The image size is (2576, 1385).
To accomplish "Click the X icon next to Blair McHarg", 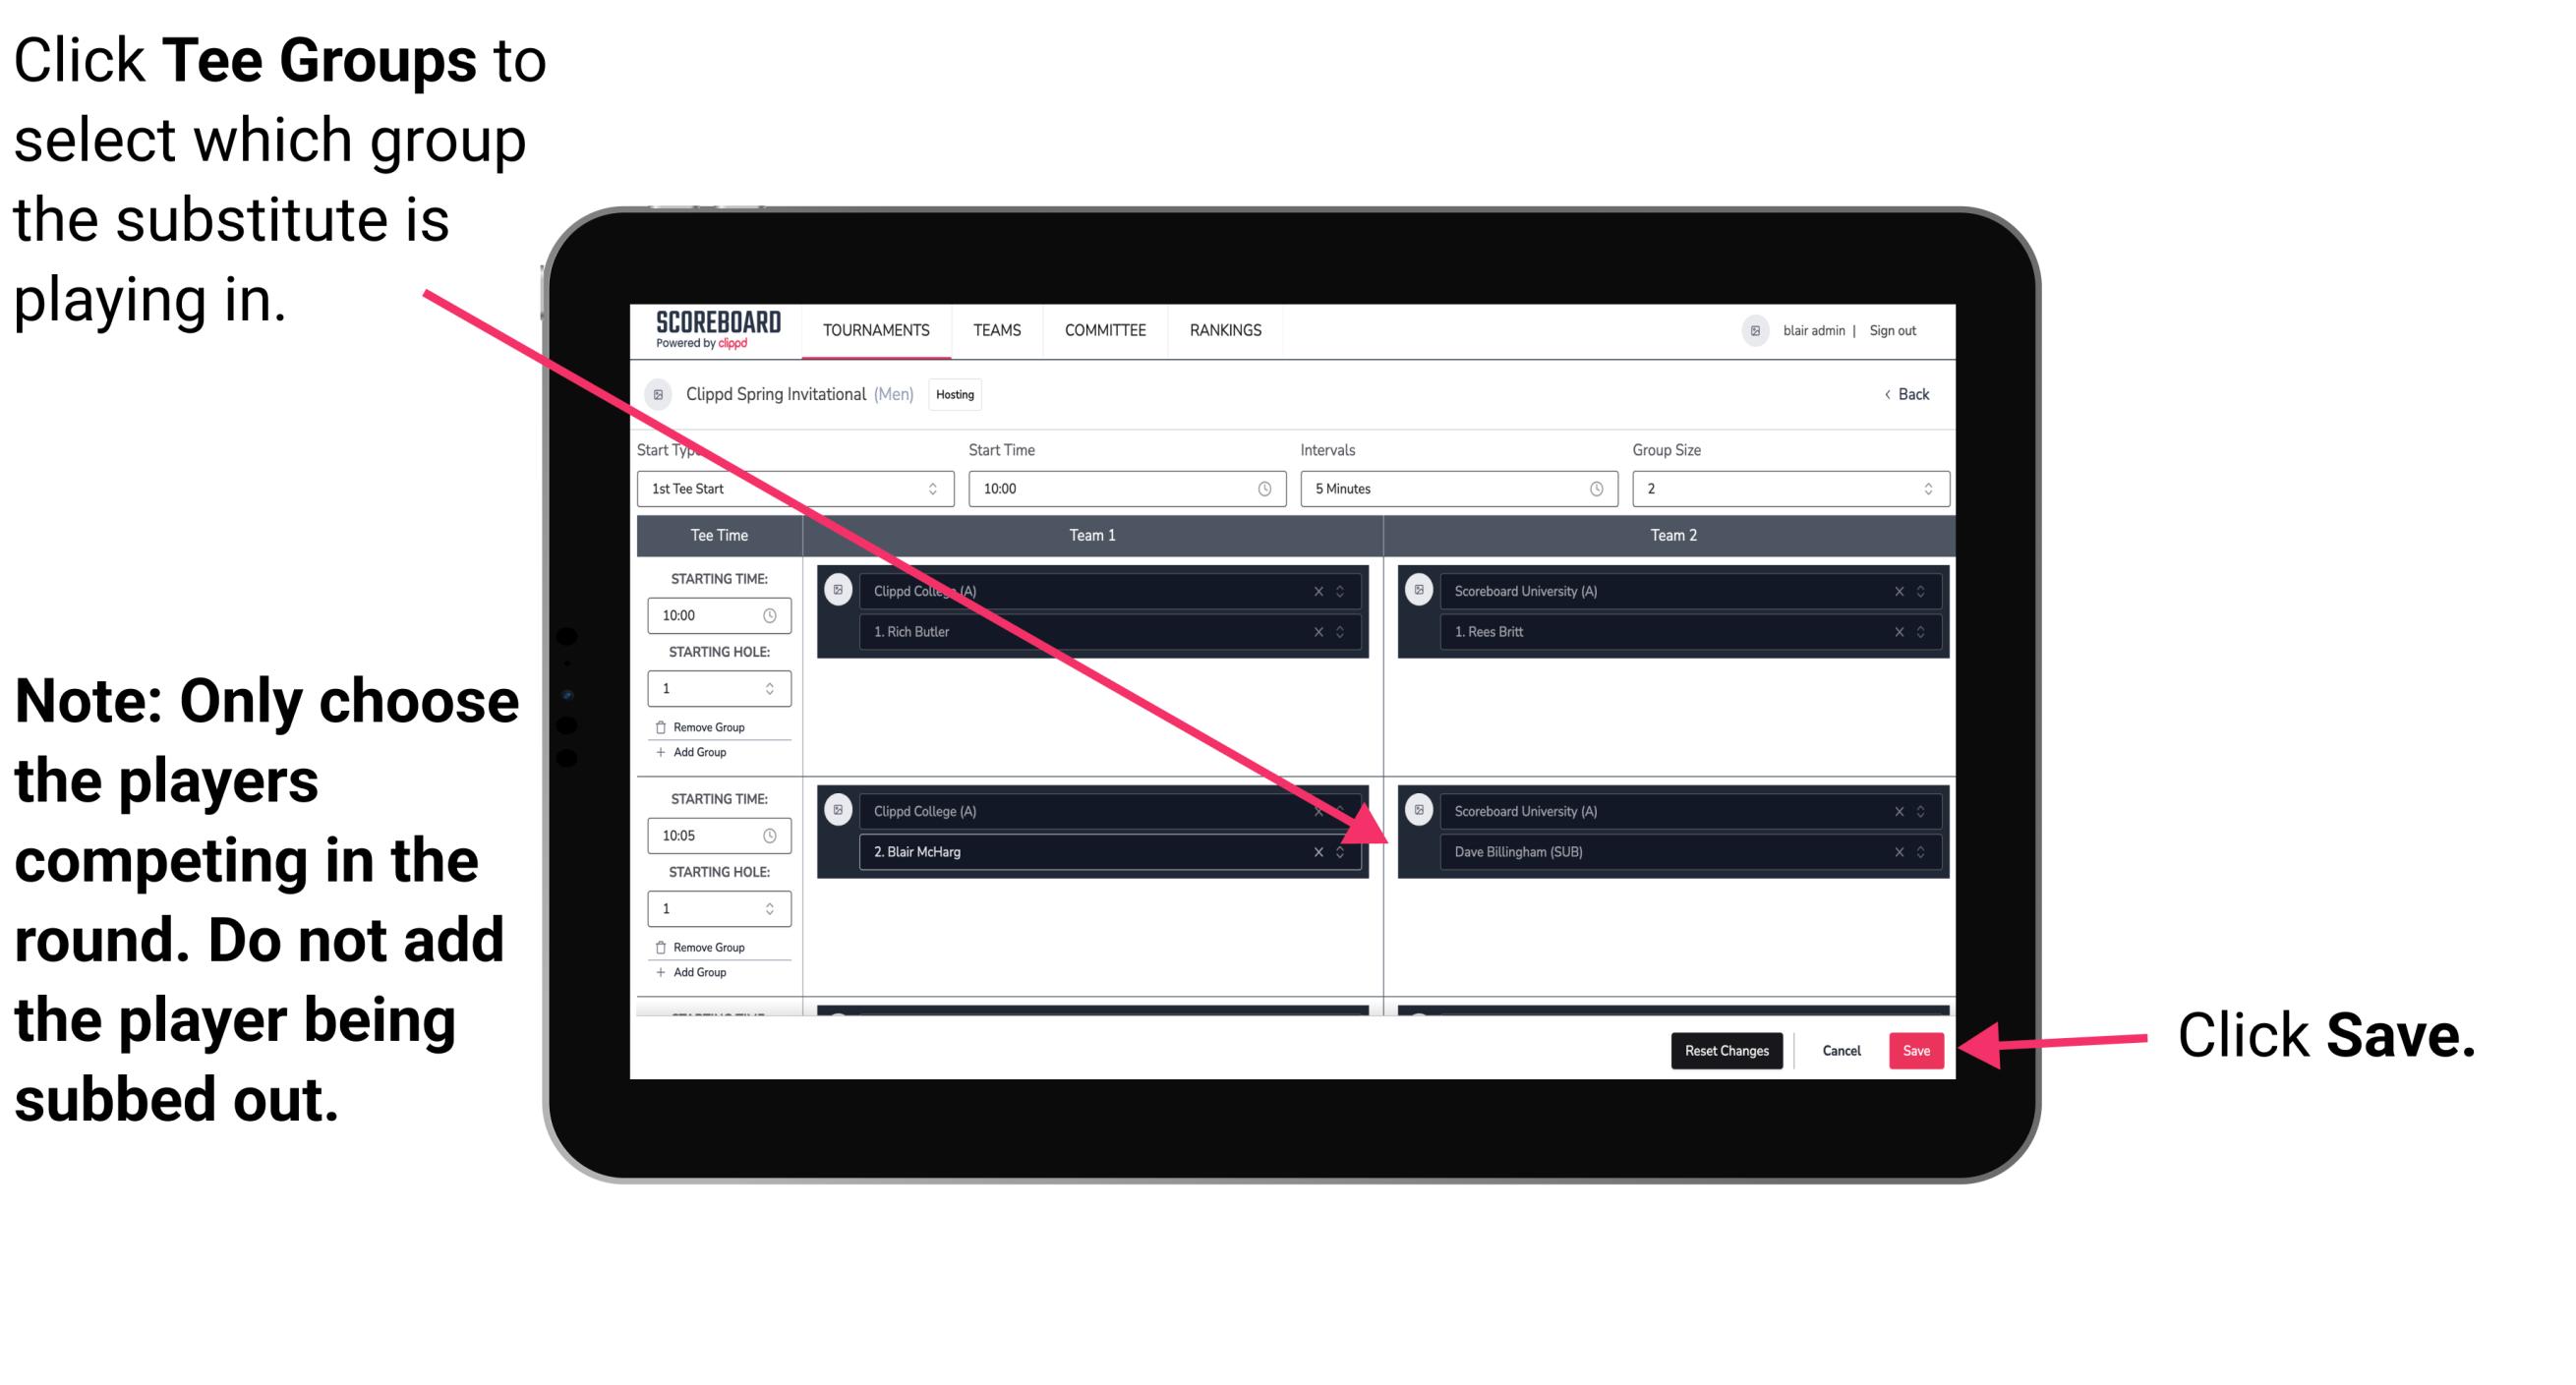I will tap(1323, 851).
